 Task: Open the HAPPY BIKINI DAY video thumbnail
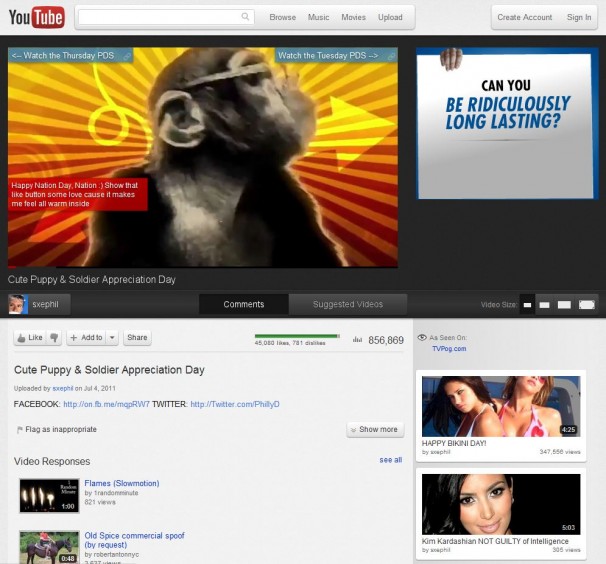(x=500, y=406)
